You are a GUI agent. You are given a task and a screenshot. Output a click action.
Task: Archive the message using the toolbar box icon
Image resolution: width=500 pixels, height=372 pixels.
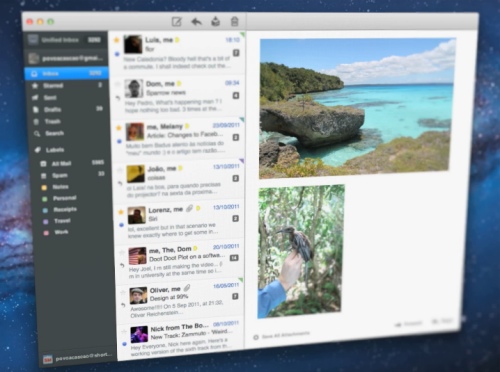click(x=216, y=22)
